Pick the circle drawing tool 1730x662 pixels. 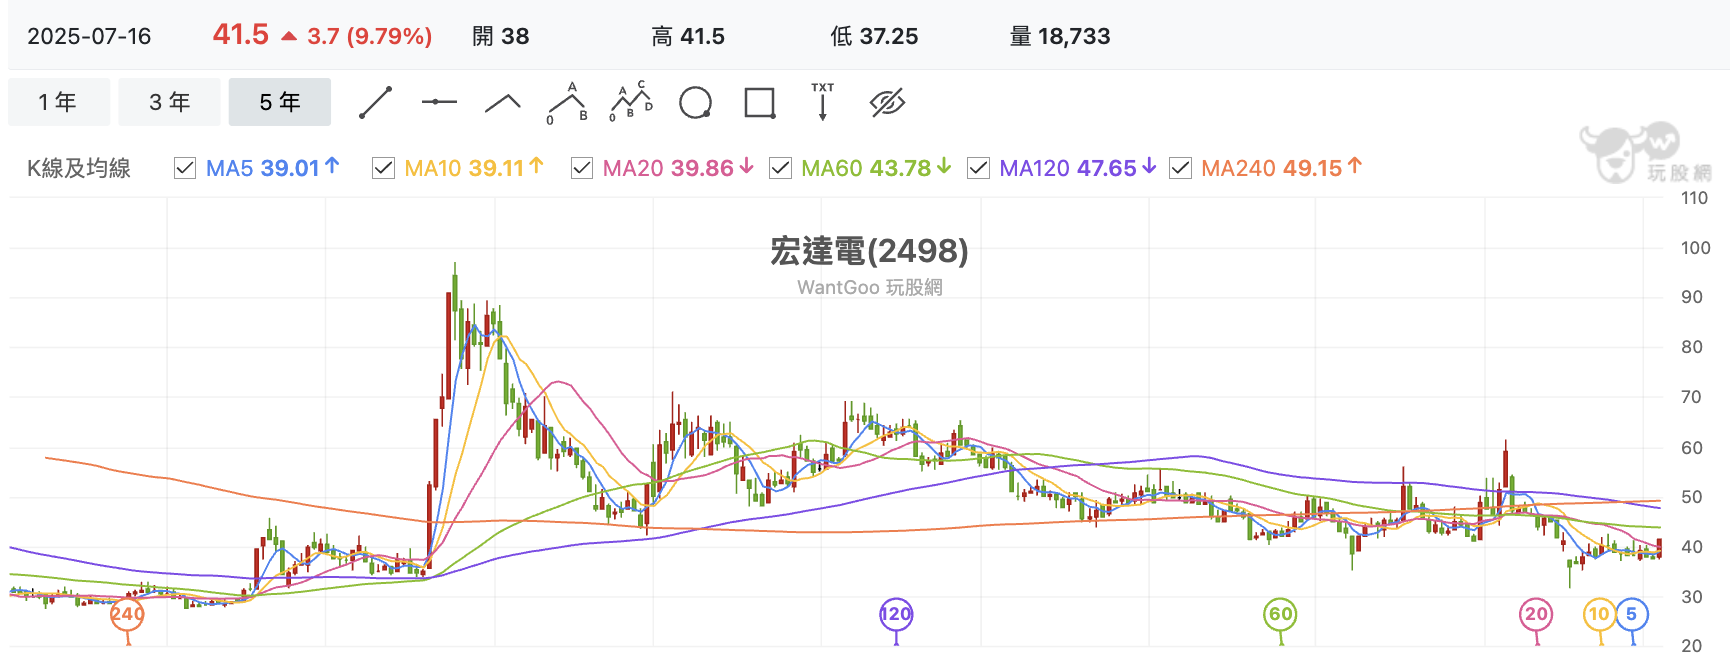tap(695, 102)
